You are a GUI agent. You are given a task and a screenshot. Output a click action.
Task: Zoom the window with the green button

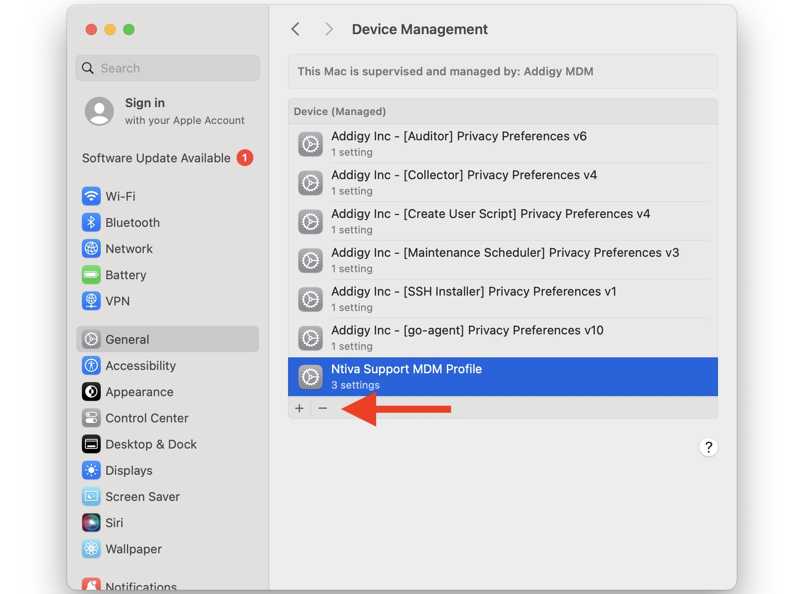coord(129,30)
